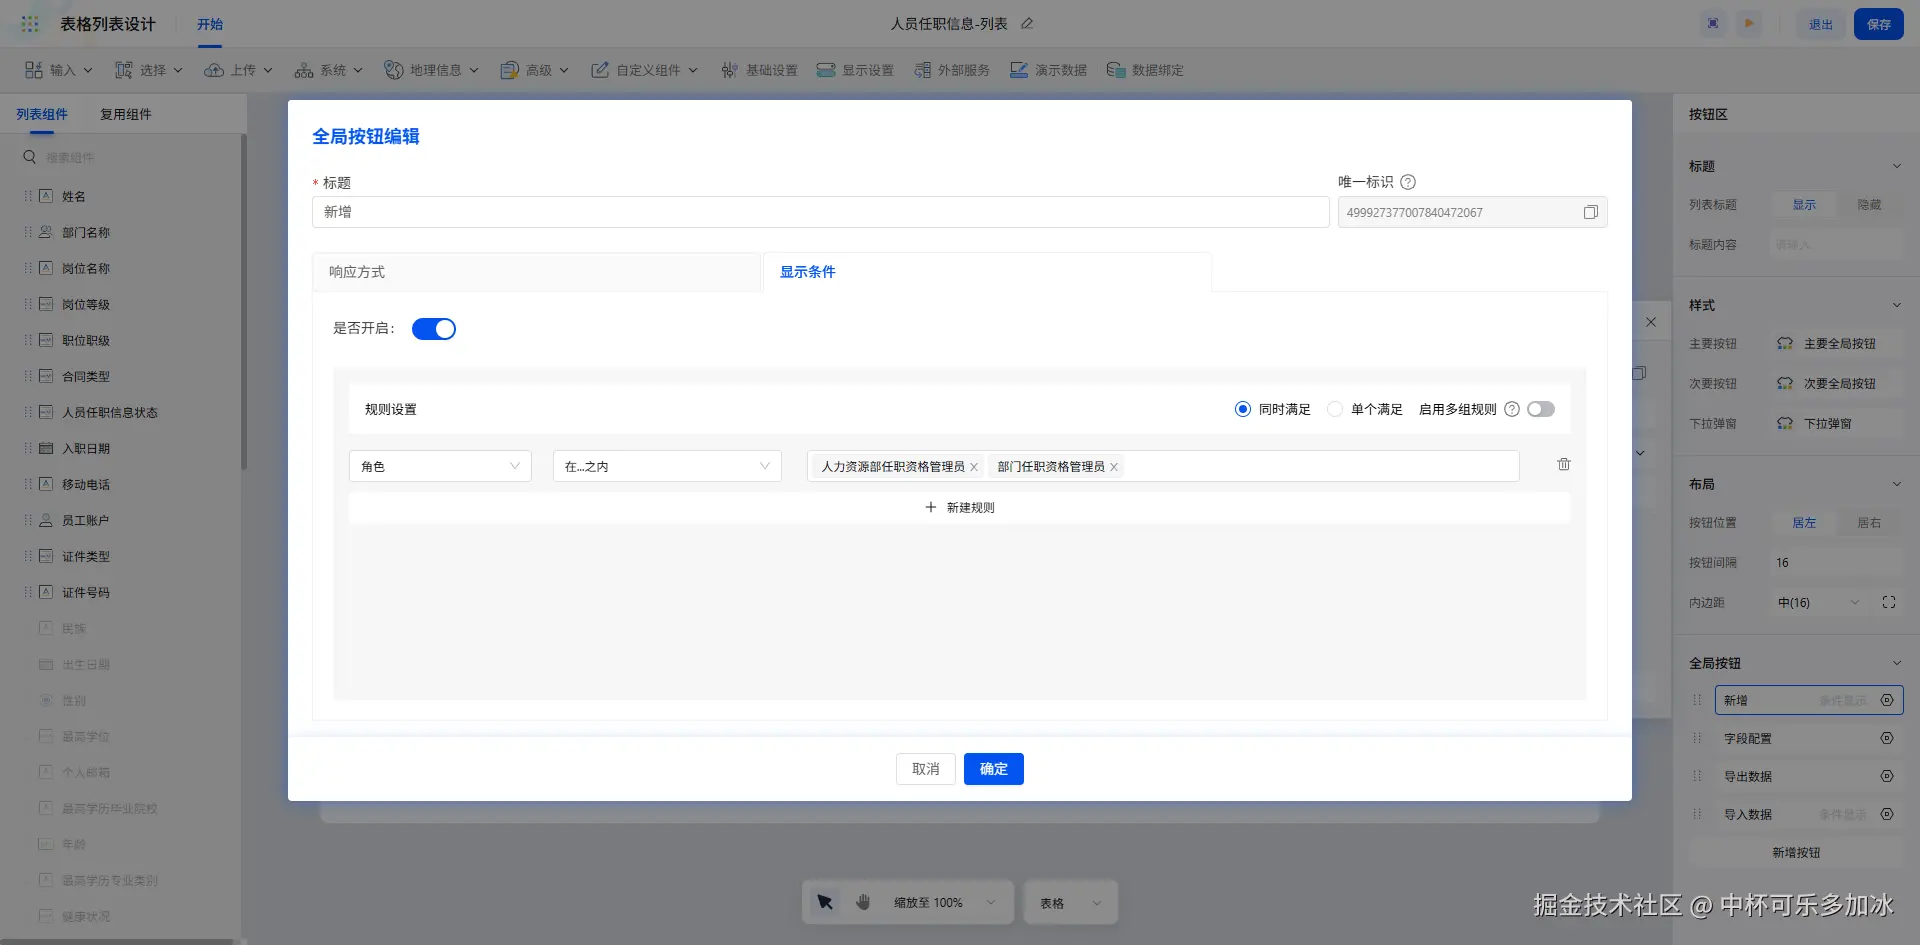This screenshot has width=1920, height=945.
Task: Switch to the 列表组件 tab
Action: point(42,114)
